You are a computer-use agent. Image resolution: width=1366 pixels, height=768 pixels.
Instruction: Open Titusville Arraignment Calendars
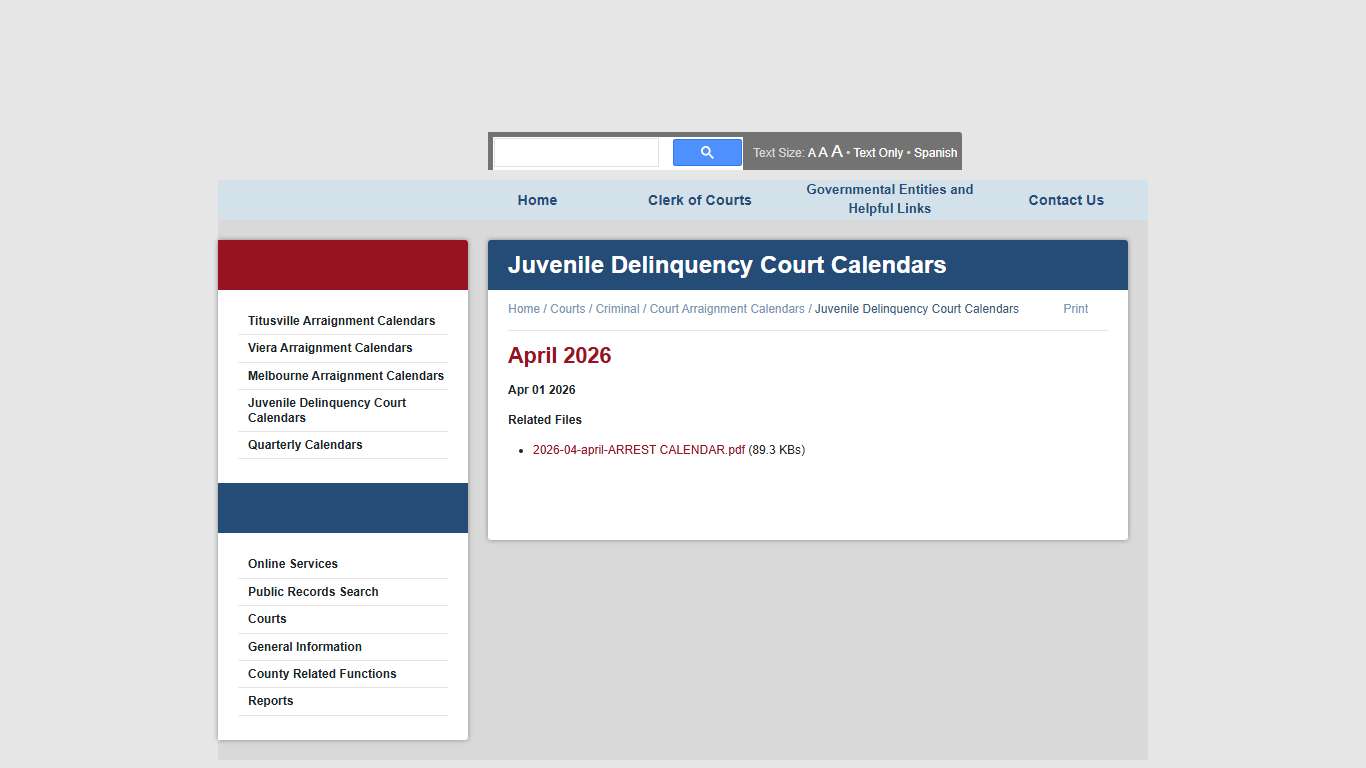point(341,320)
